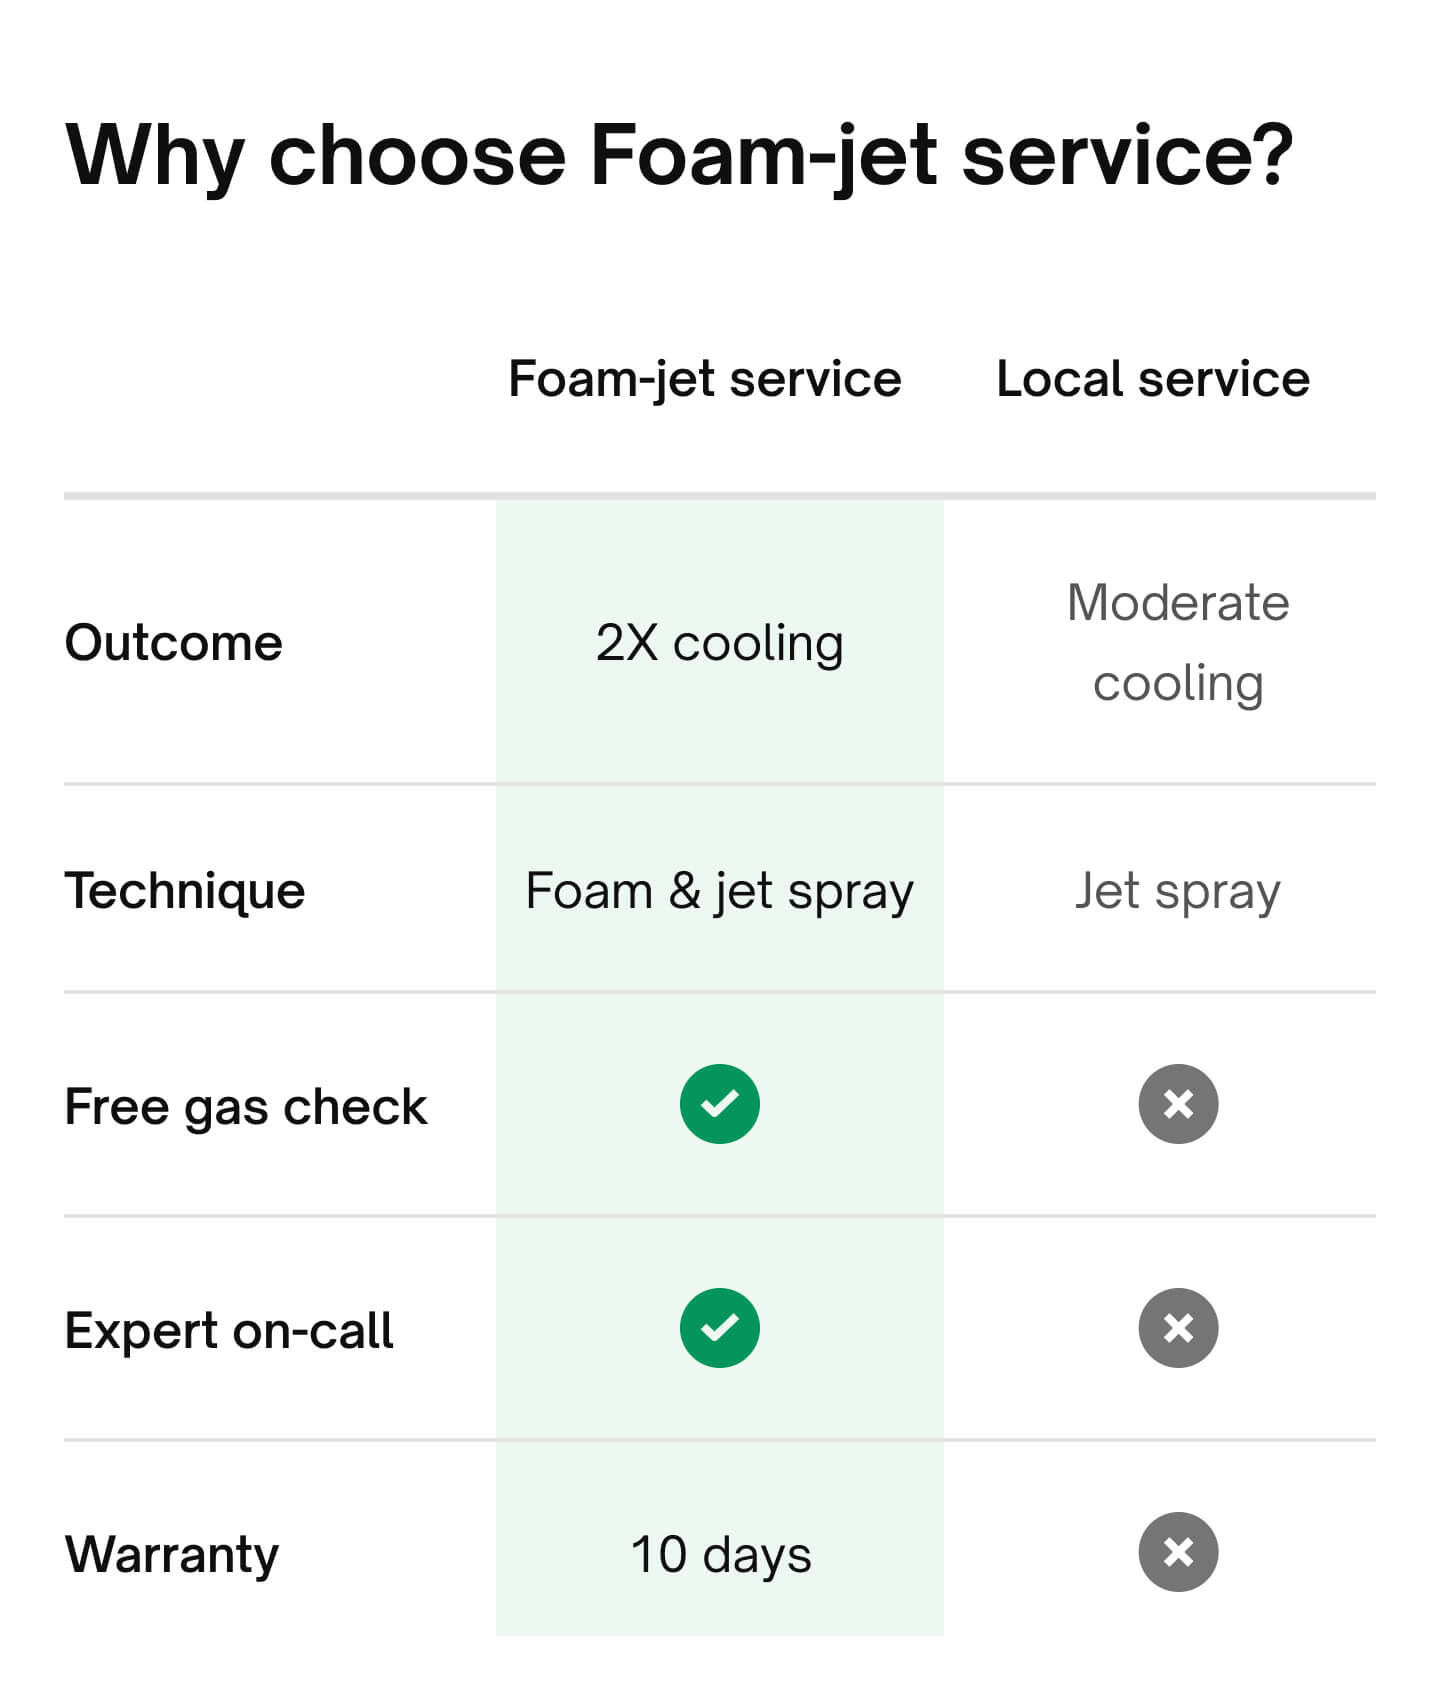
Task: Click the Technique row label
Action: point(185,890)
